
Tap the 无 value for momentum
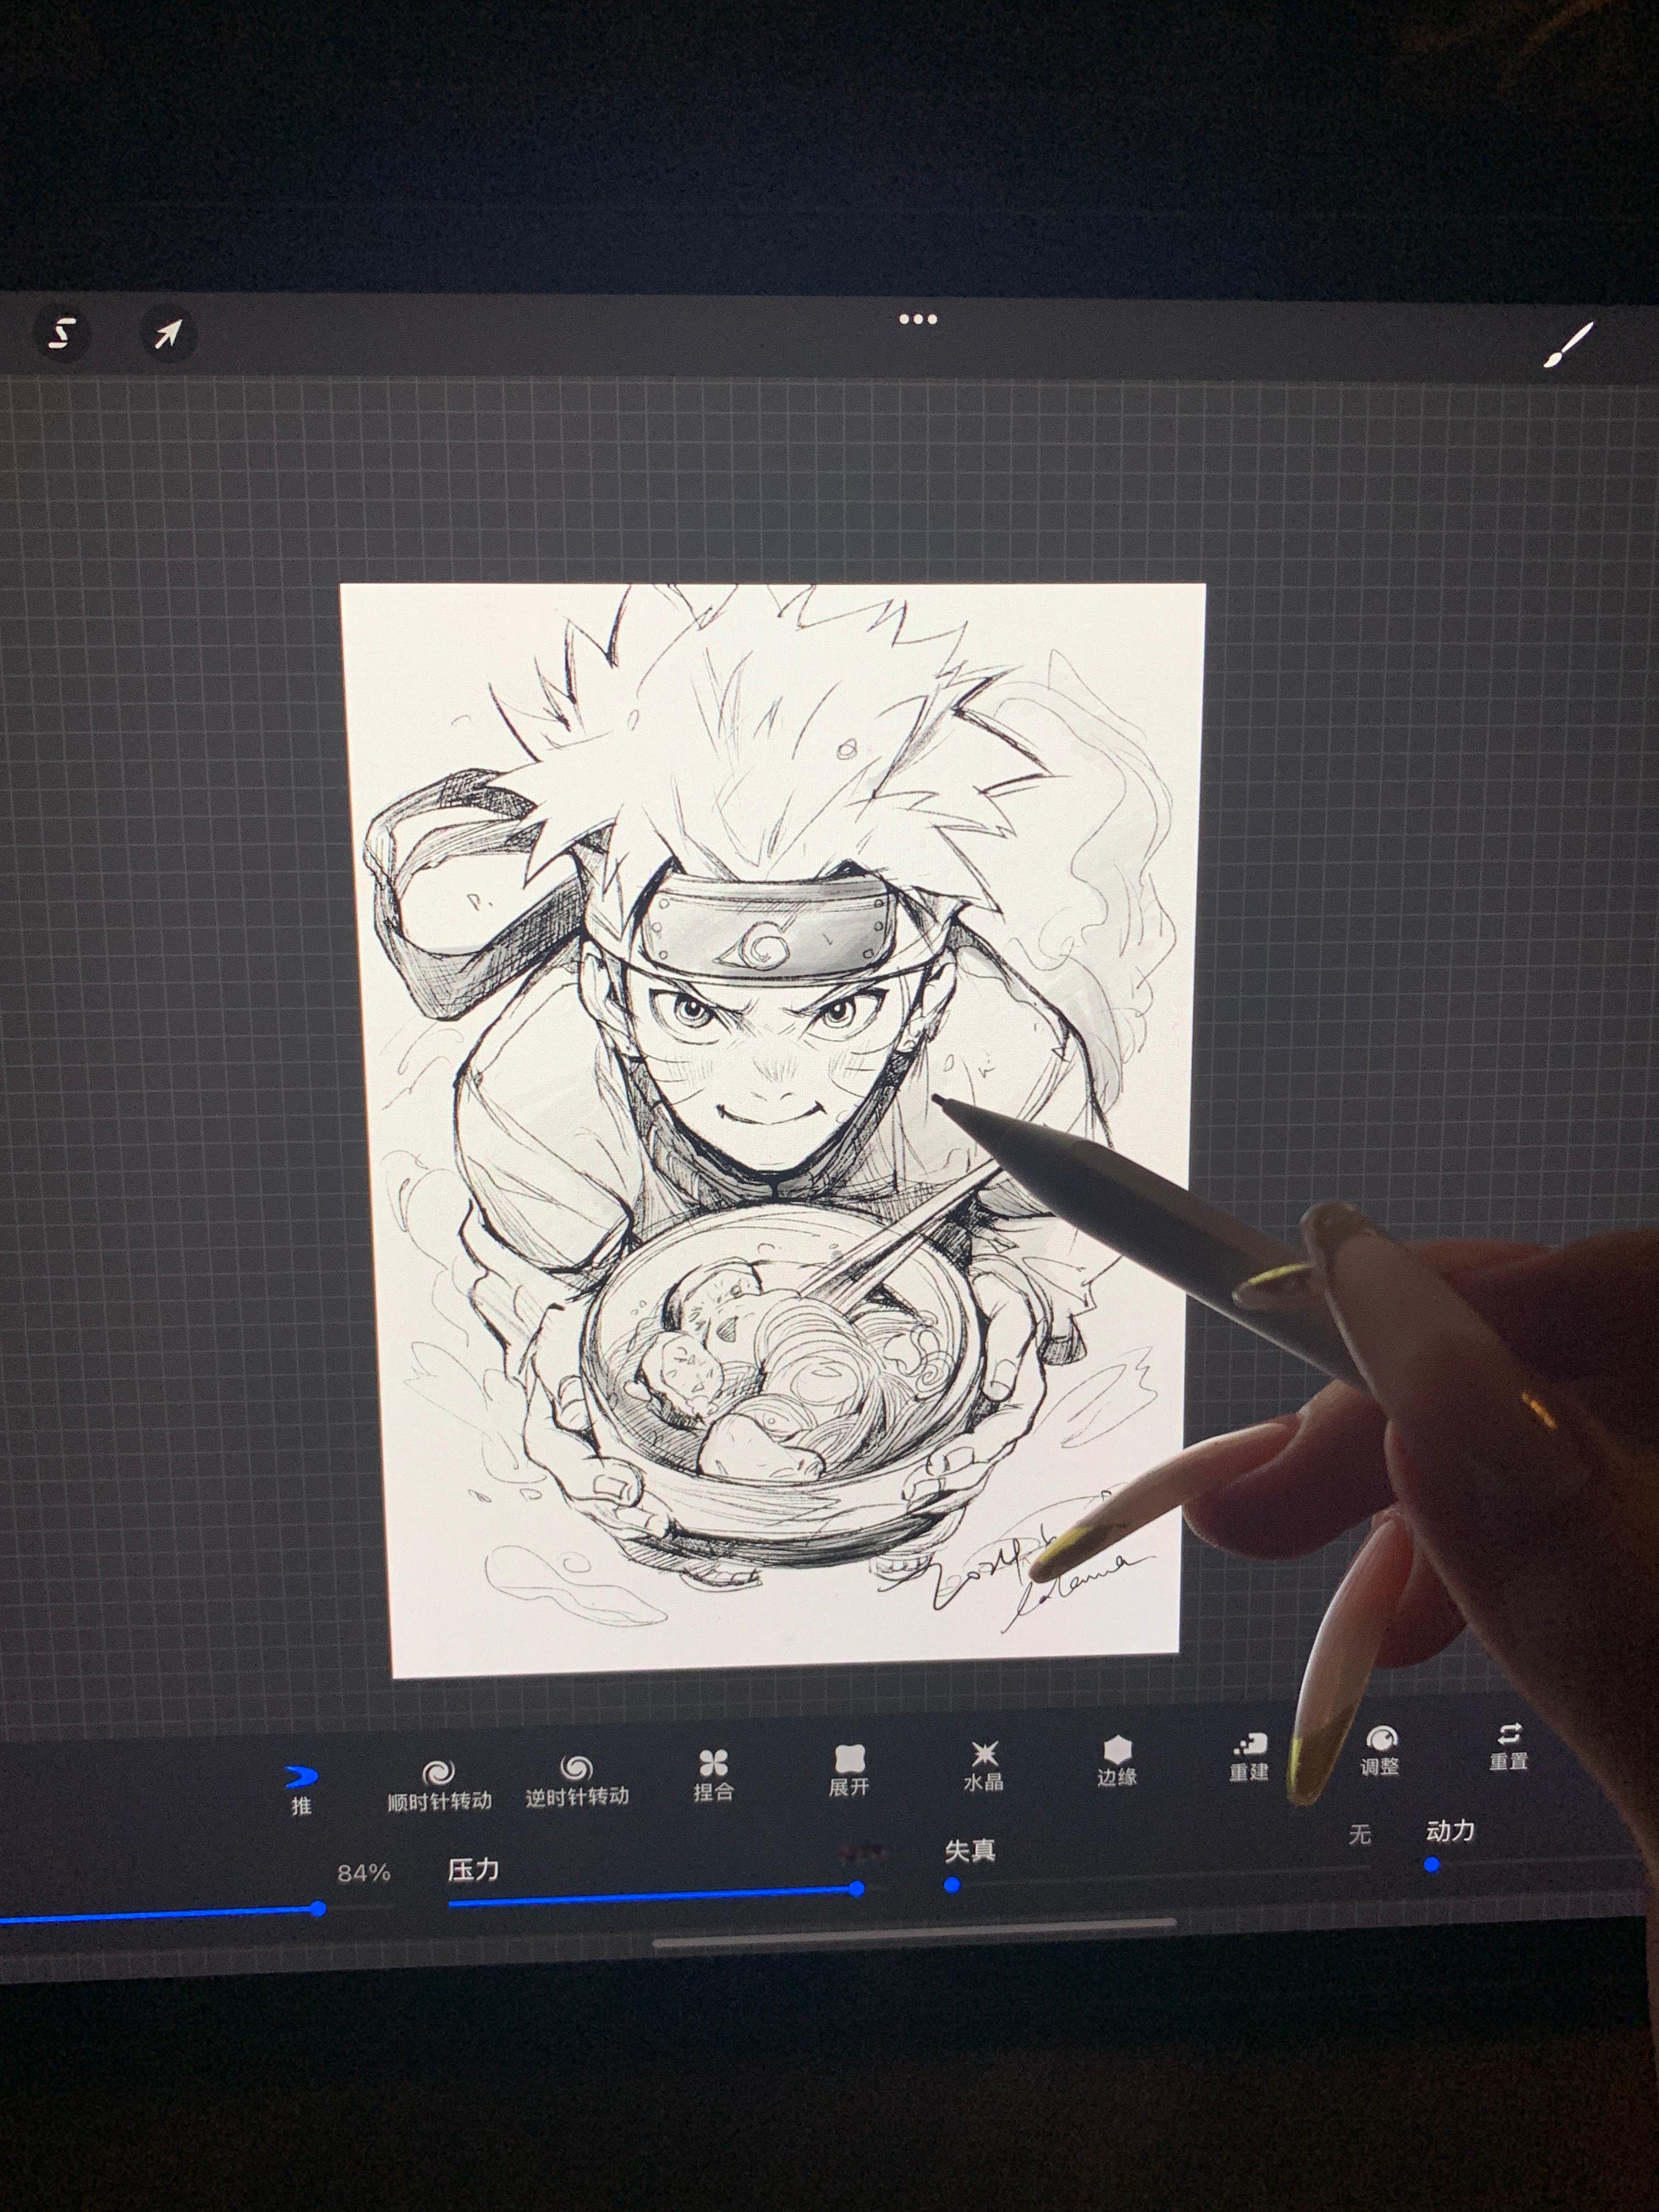pos(1360,1835)
